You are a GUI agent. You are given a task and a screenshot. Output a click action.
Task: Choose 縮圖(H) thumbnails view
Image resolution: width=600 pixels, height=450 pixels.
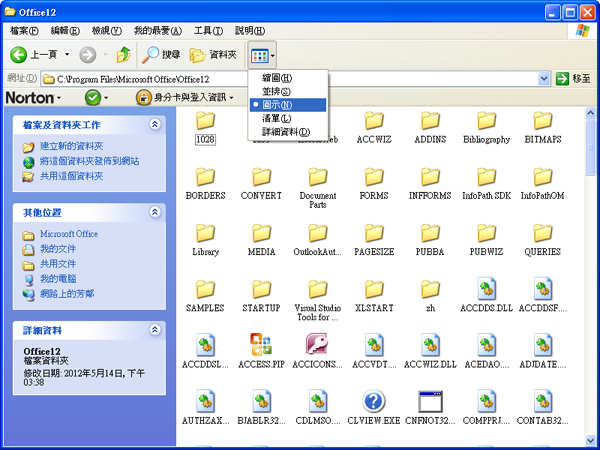point(288,78)
